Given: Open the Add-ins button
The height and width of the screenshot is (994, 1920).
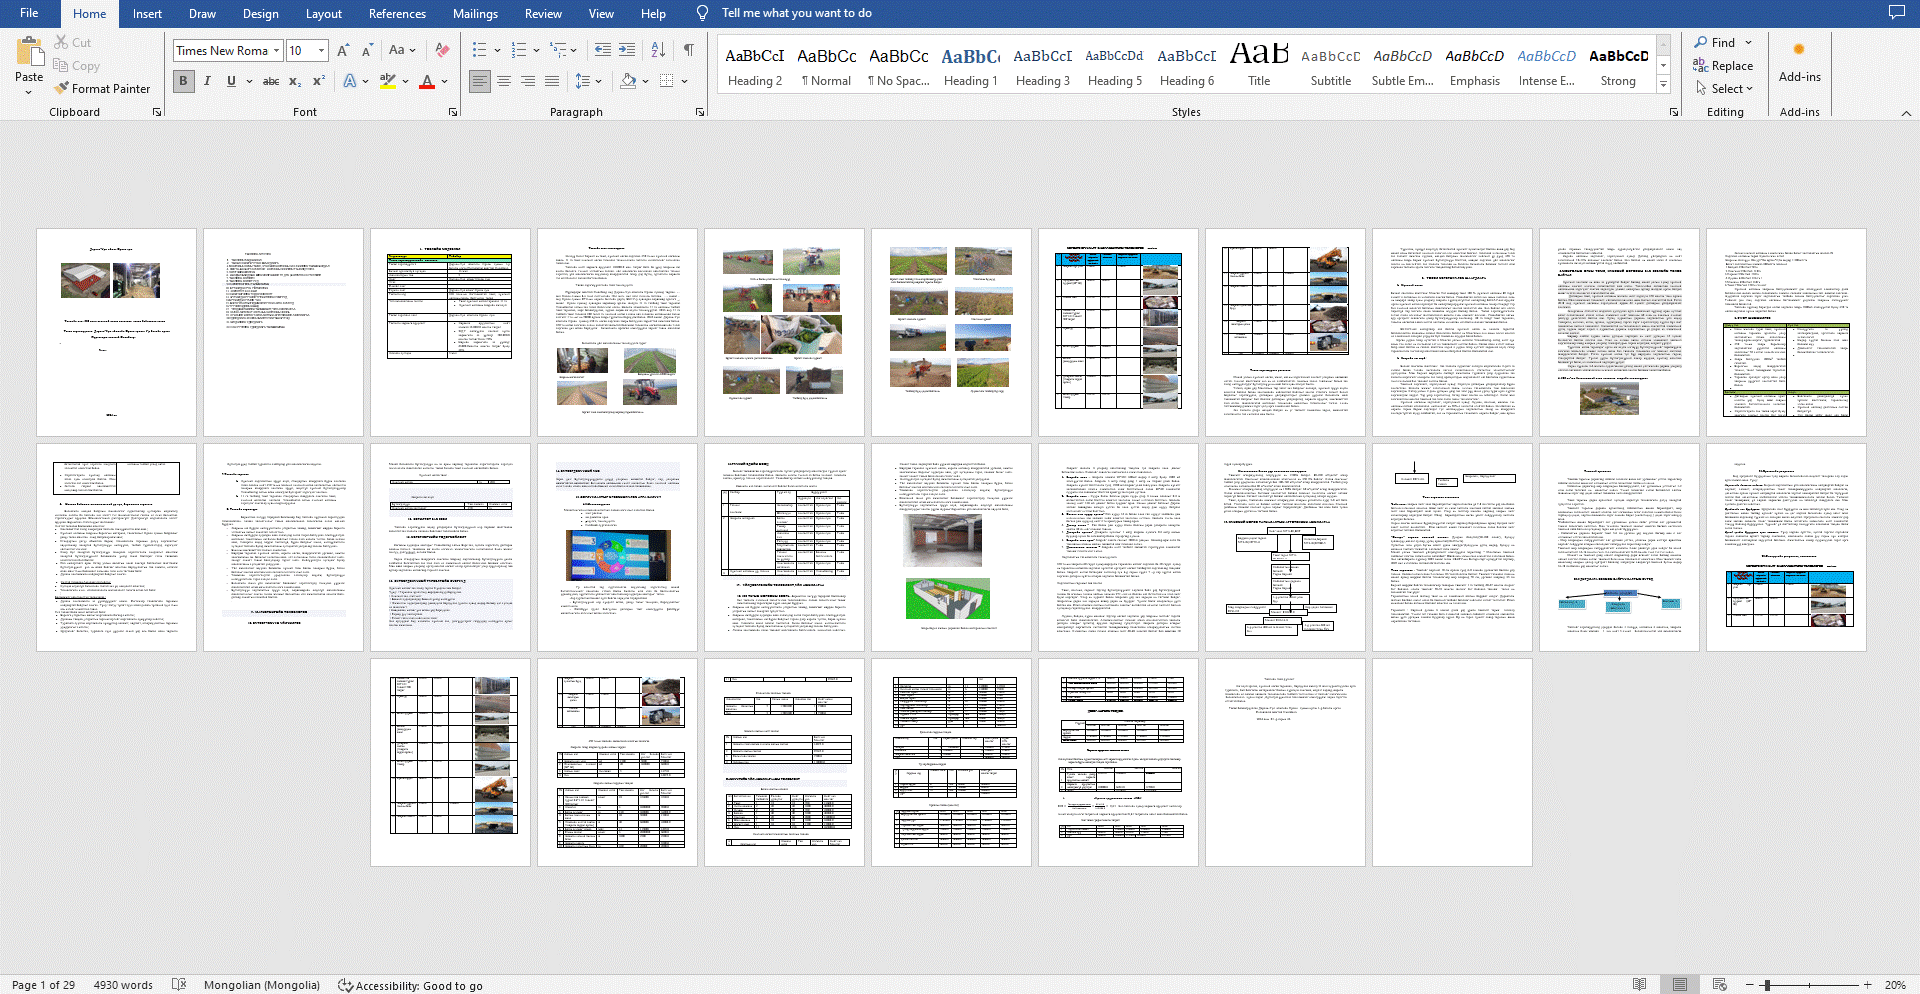Looking at the screenshot, I should click(1799, 62).
